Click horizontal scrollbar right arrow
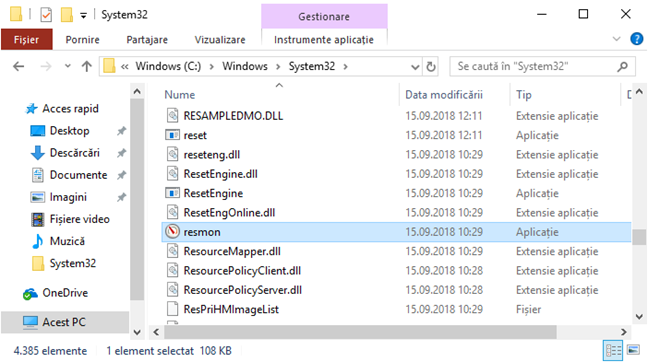This screenshot has height=362, width=648. tap(624, 332)
